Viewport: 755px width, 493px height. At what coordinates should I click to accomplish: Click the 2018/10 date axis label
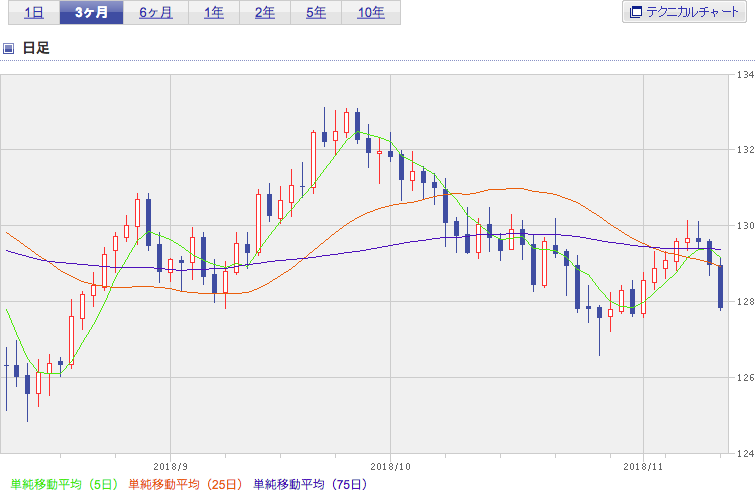390,467
